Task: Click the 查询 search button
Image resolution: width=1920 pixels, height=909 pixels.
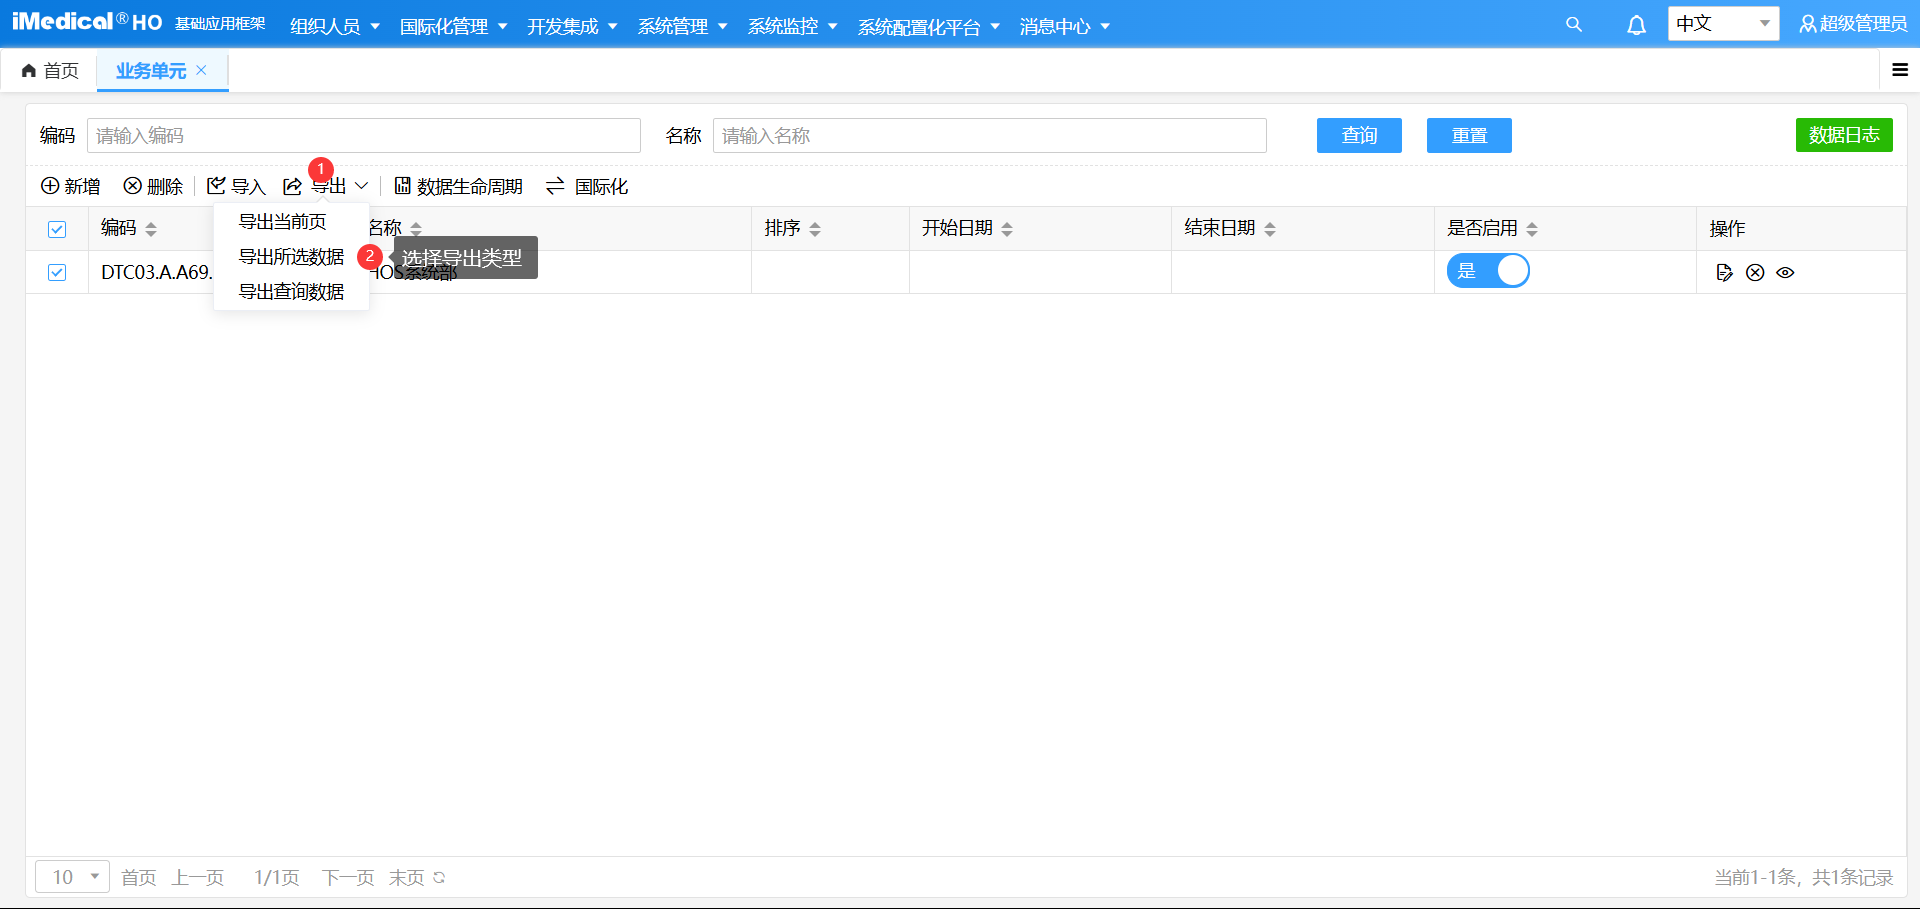Action: [x=1359, y=135]
